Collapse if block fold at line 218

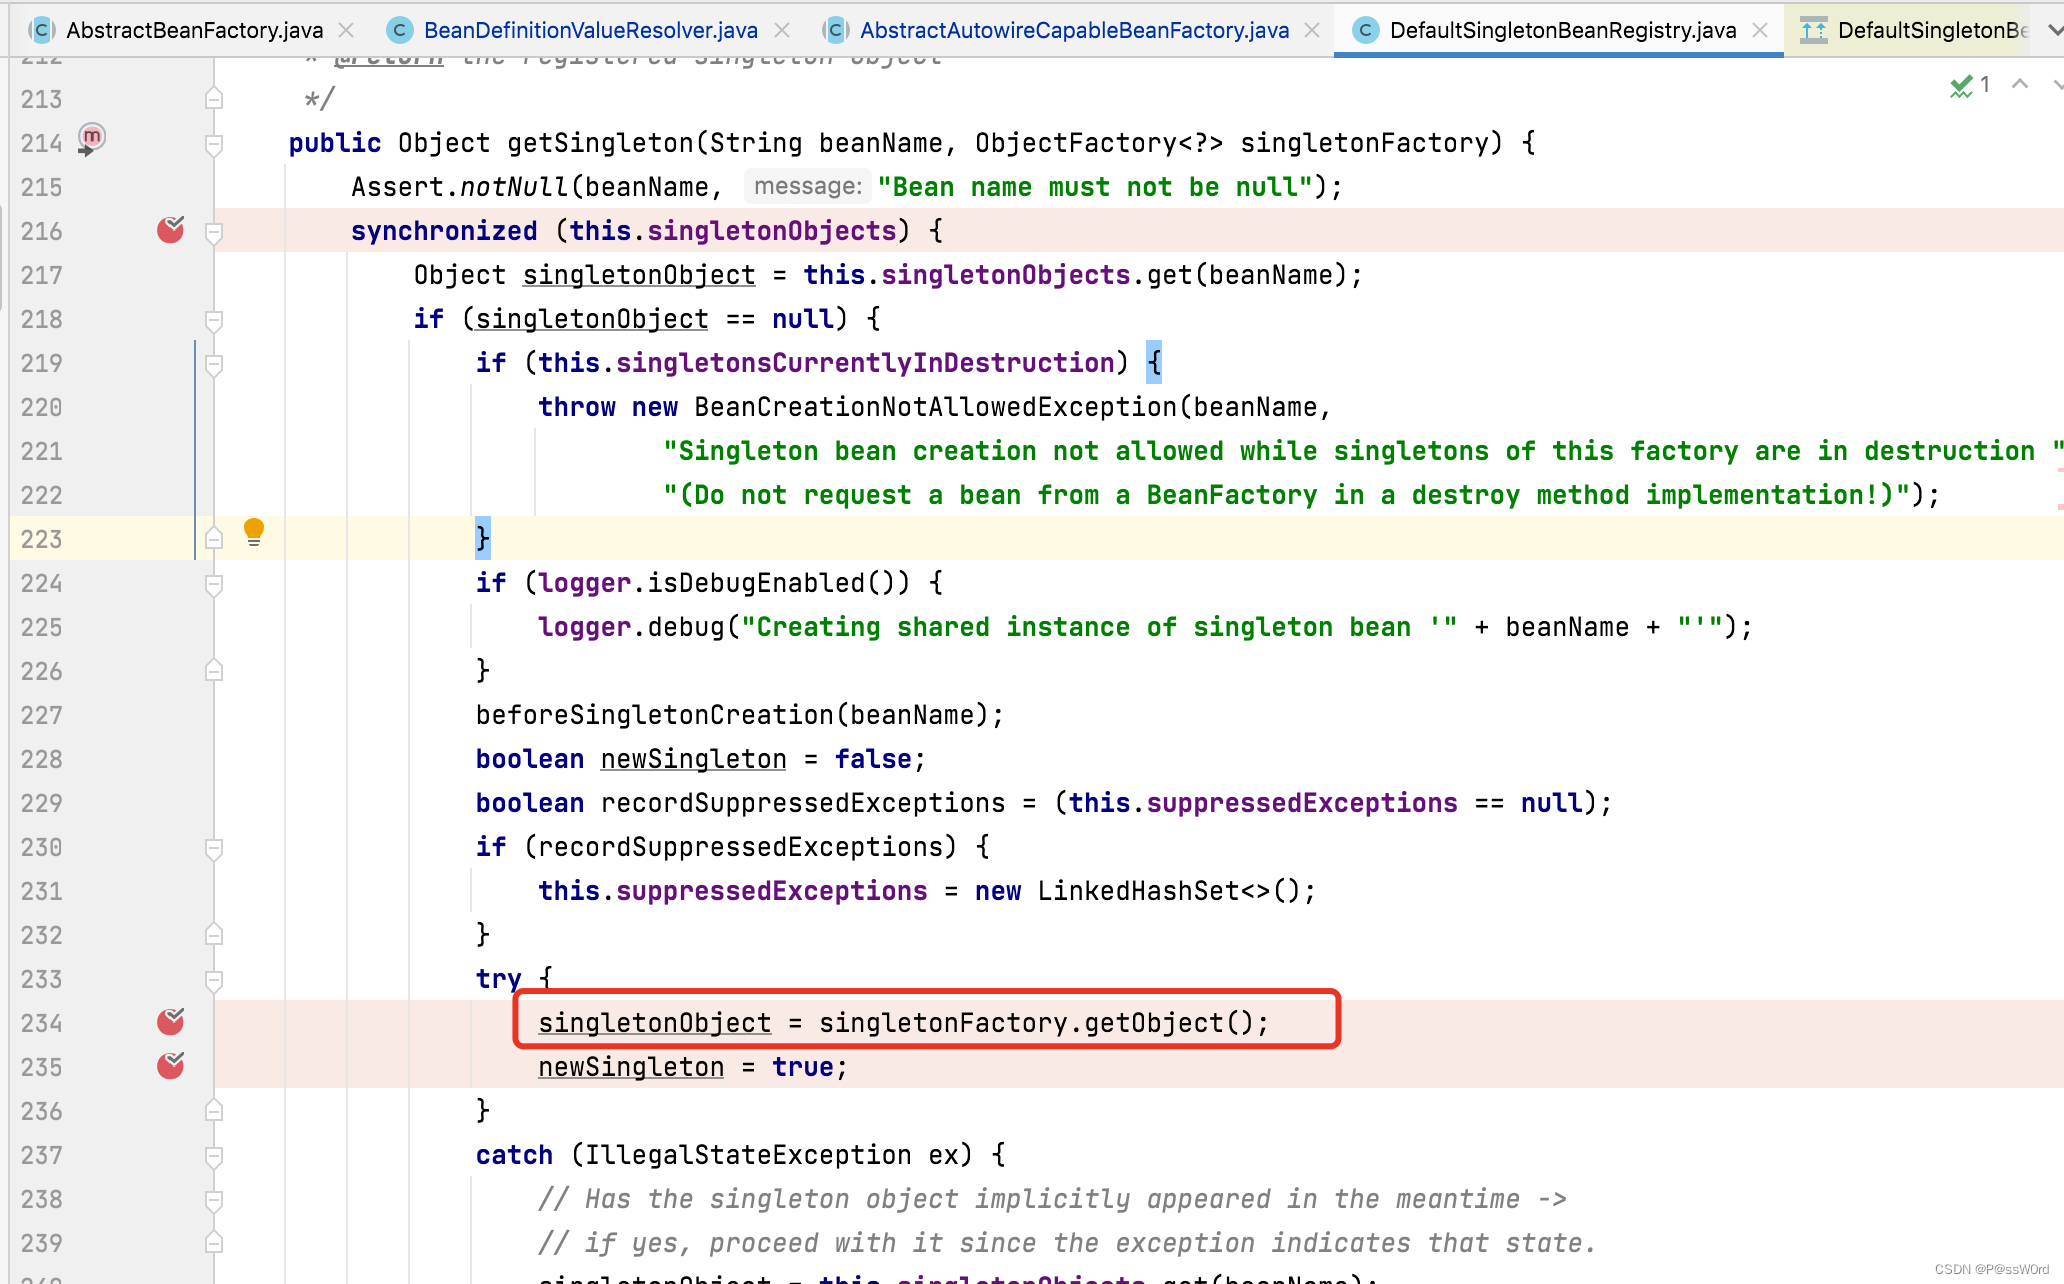(214, 321)
